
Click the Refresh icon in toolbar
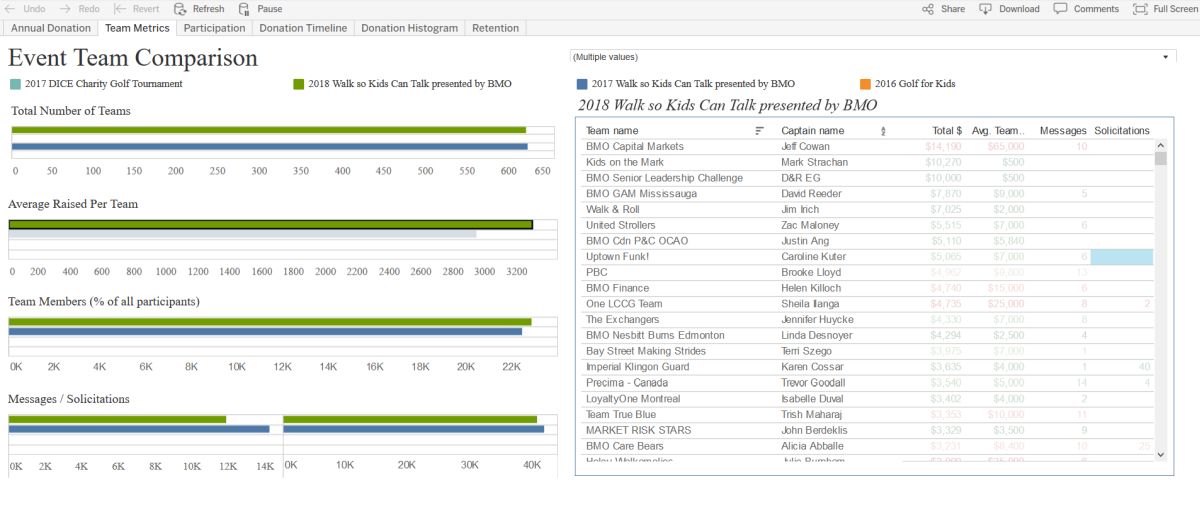pyautogui.click(x=180, y=9)
